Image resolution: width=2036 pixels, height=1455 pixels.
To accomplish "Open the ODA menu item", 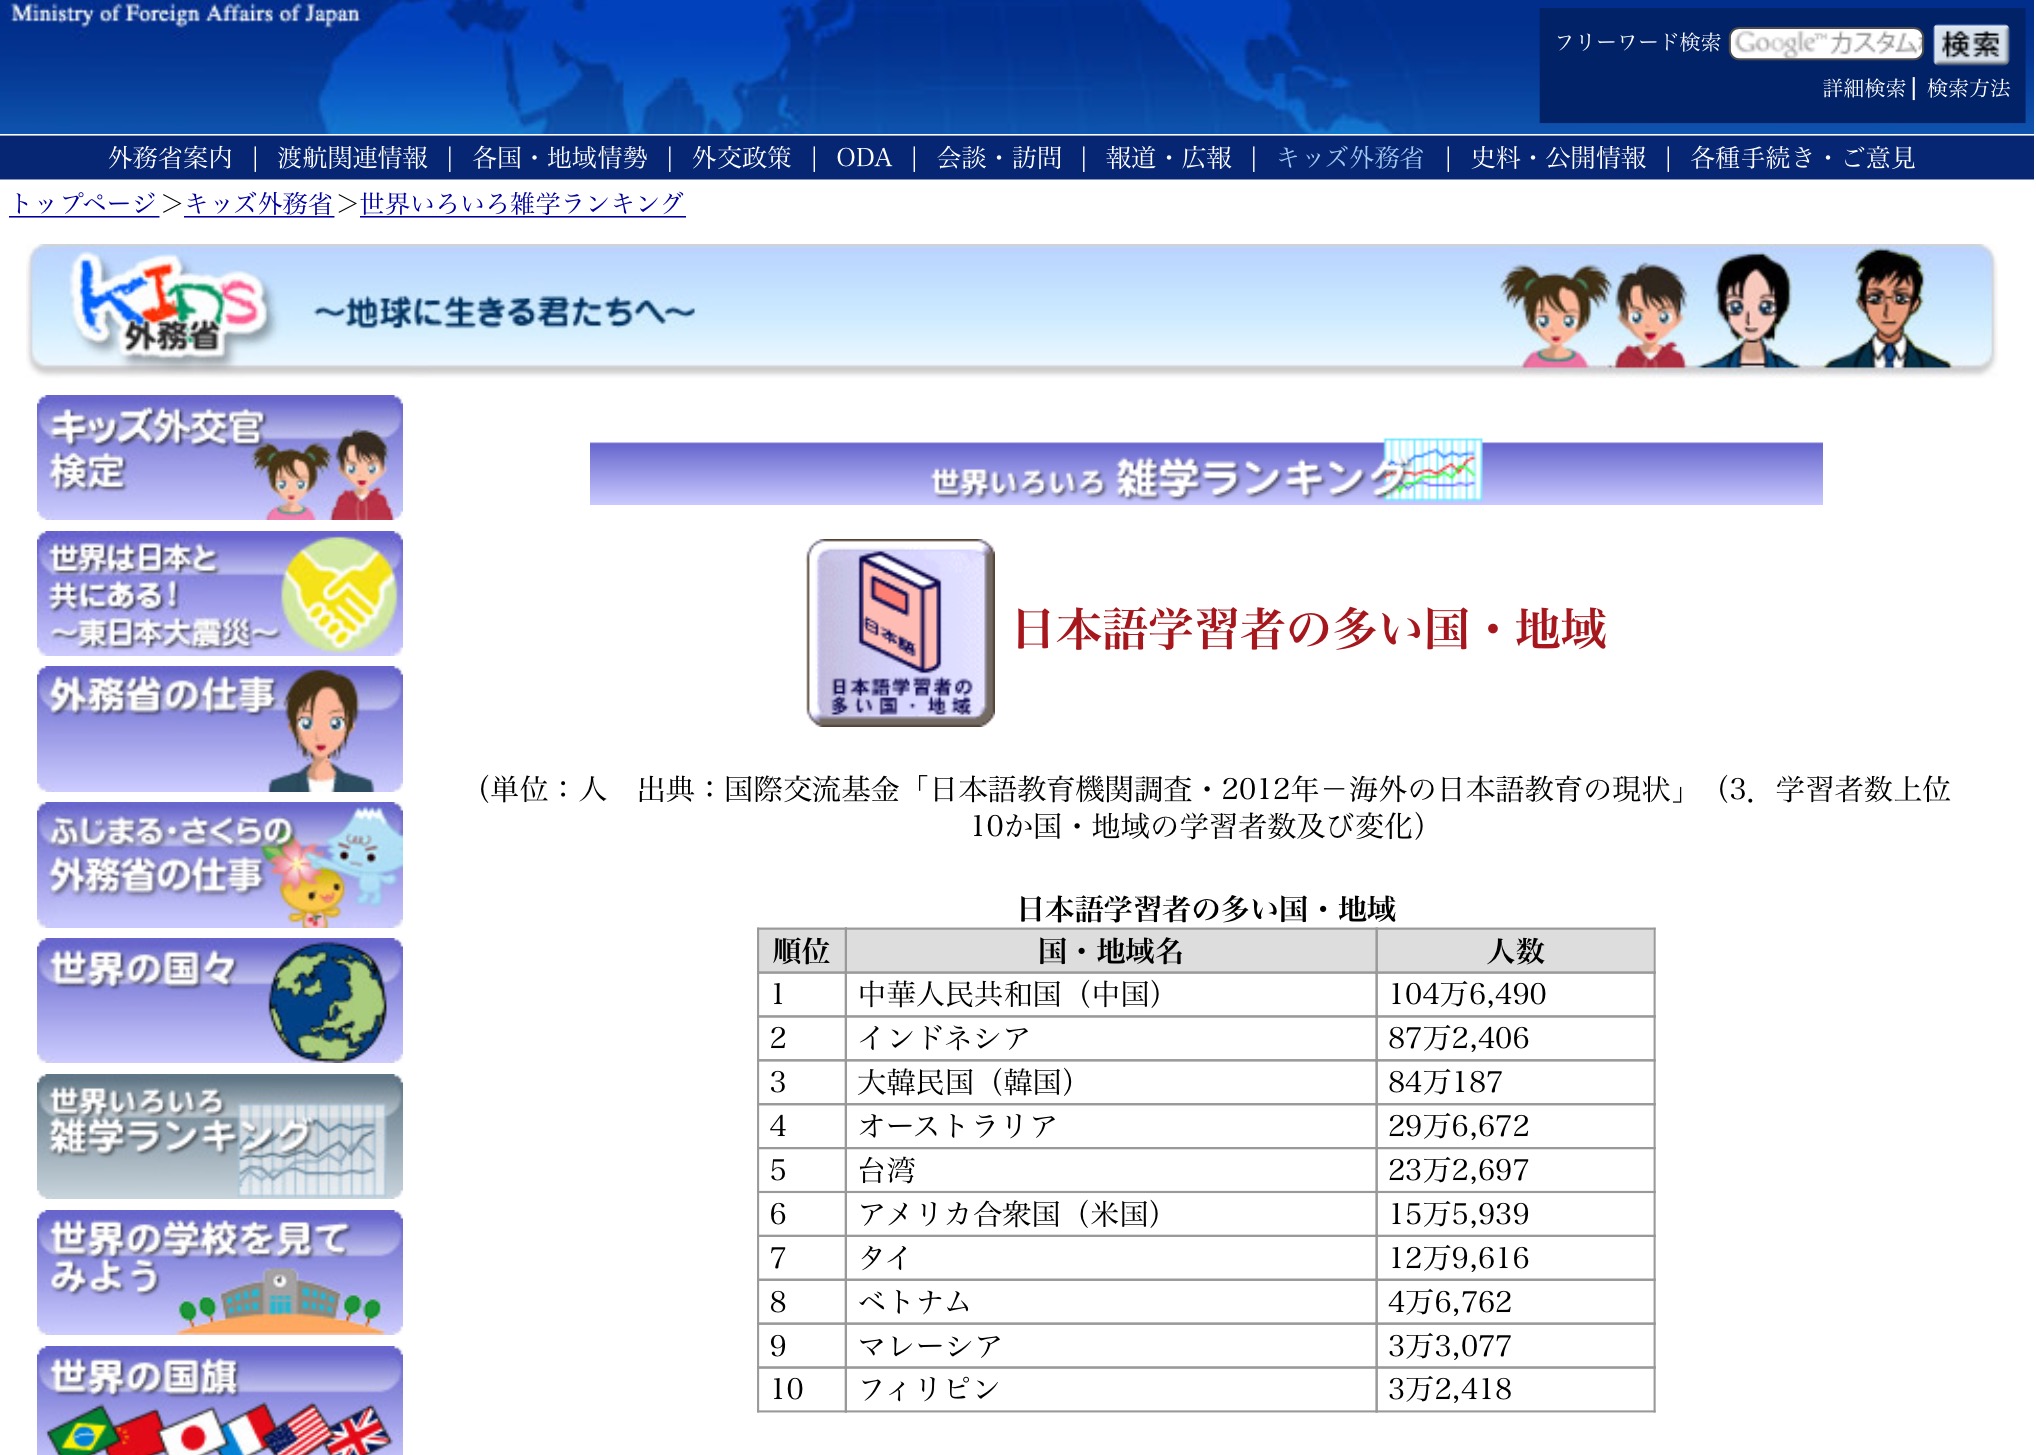I will (863, 158).
